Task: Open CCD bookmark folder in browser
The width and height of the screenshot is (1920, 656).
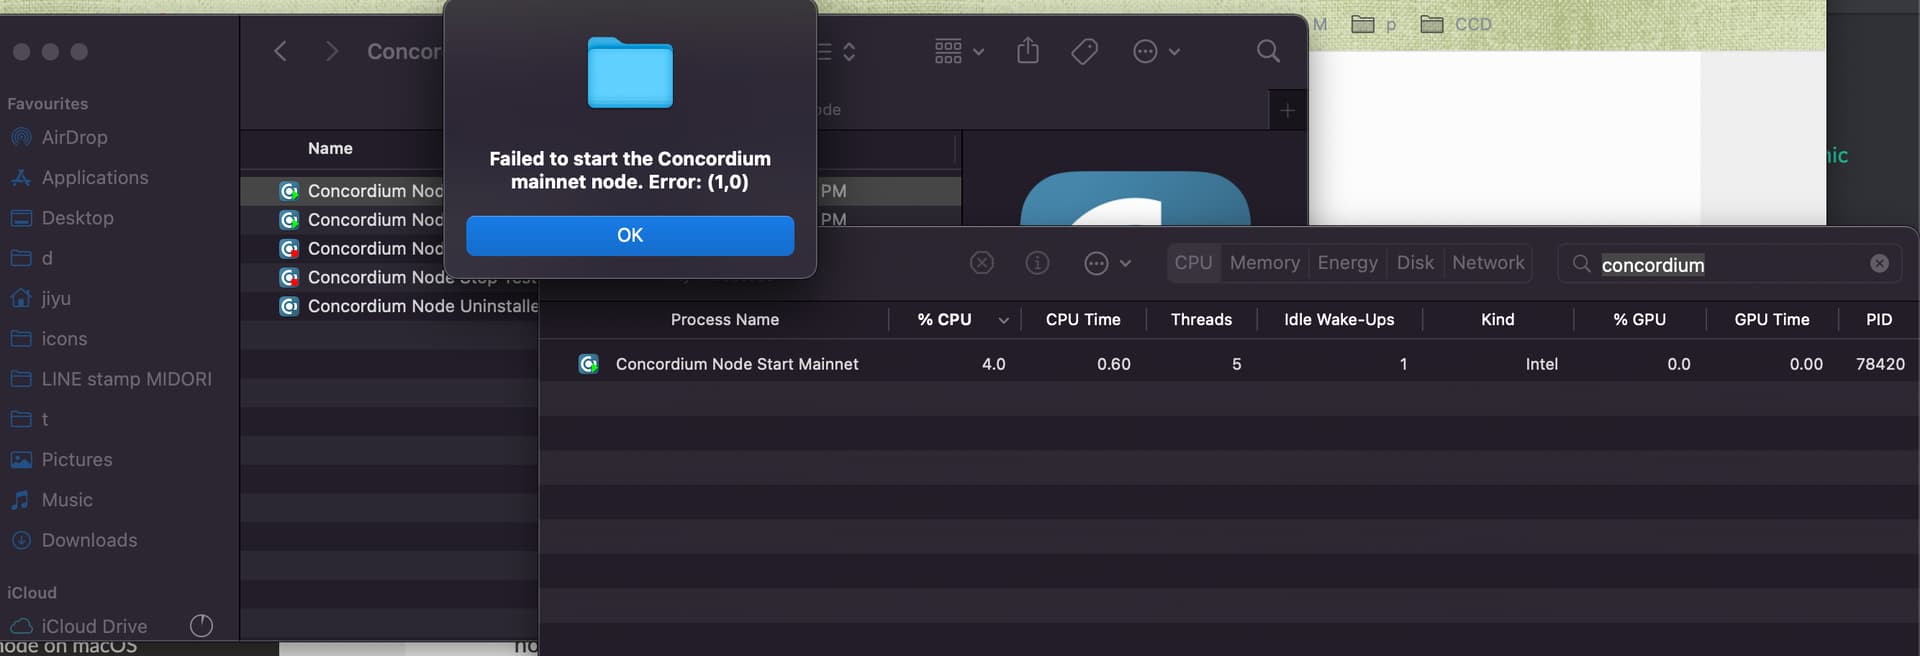Action: (1456, 24)
